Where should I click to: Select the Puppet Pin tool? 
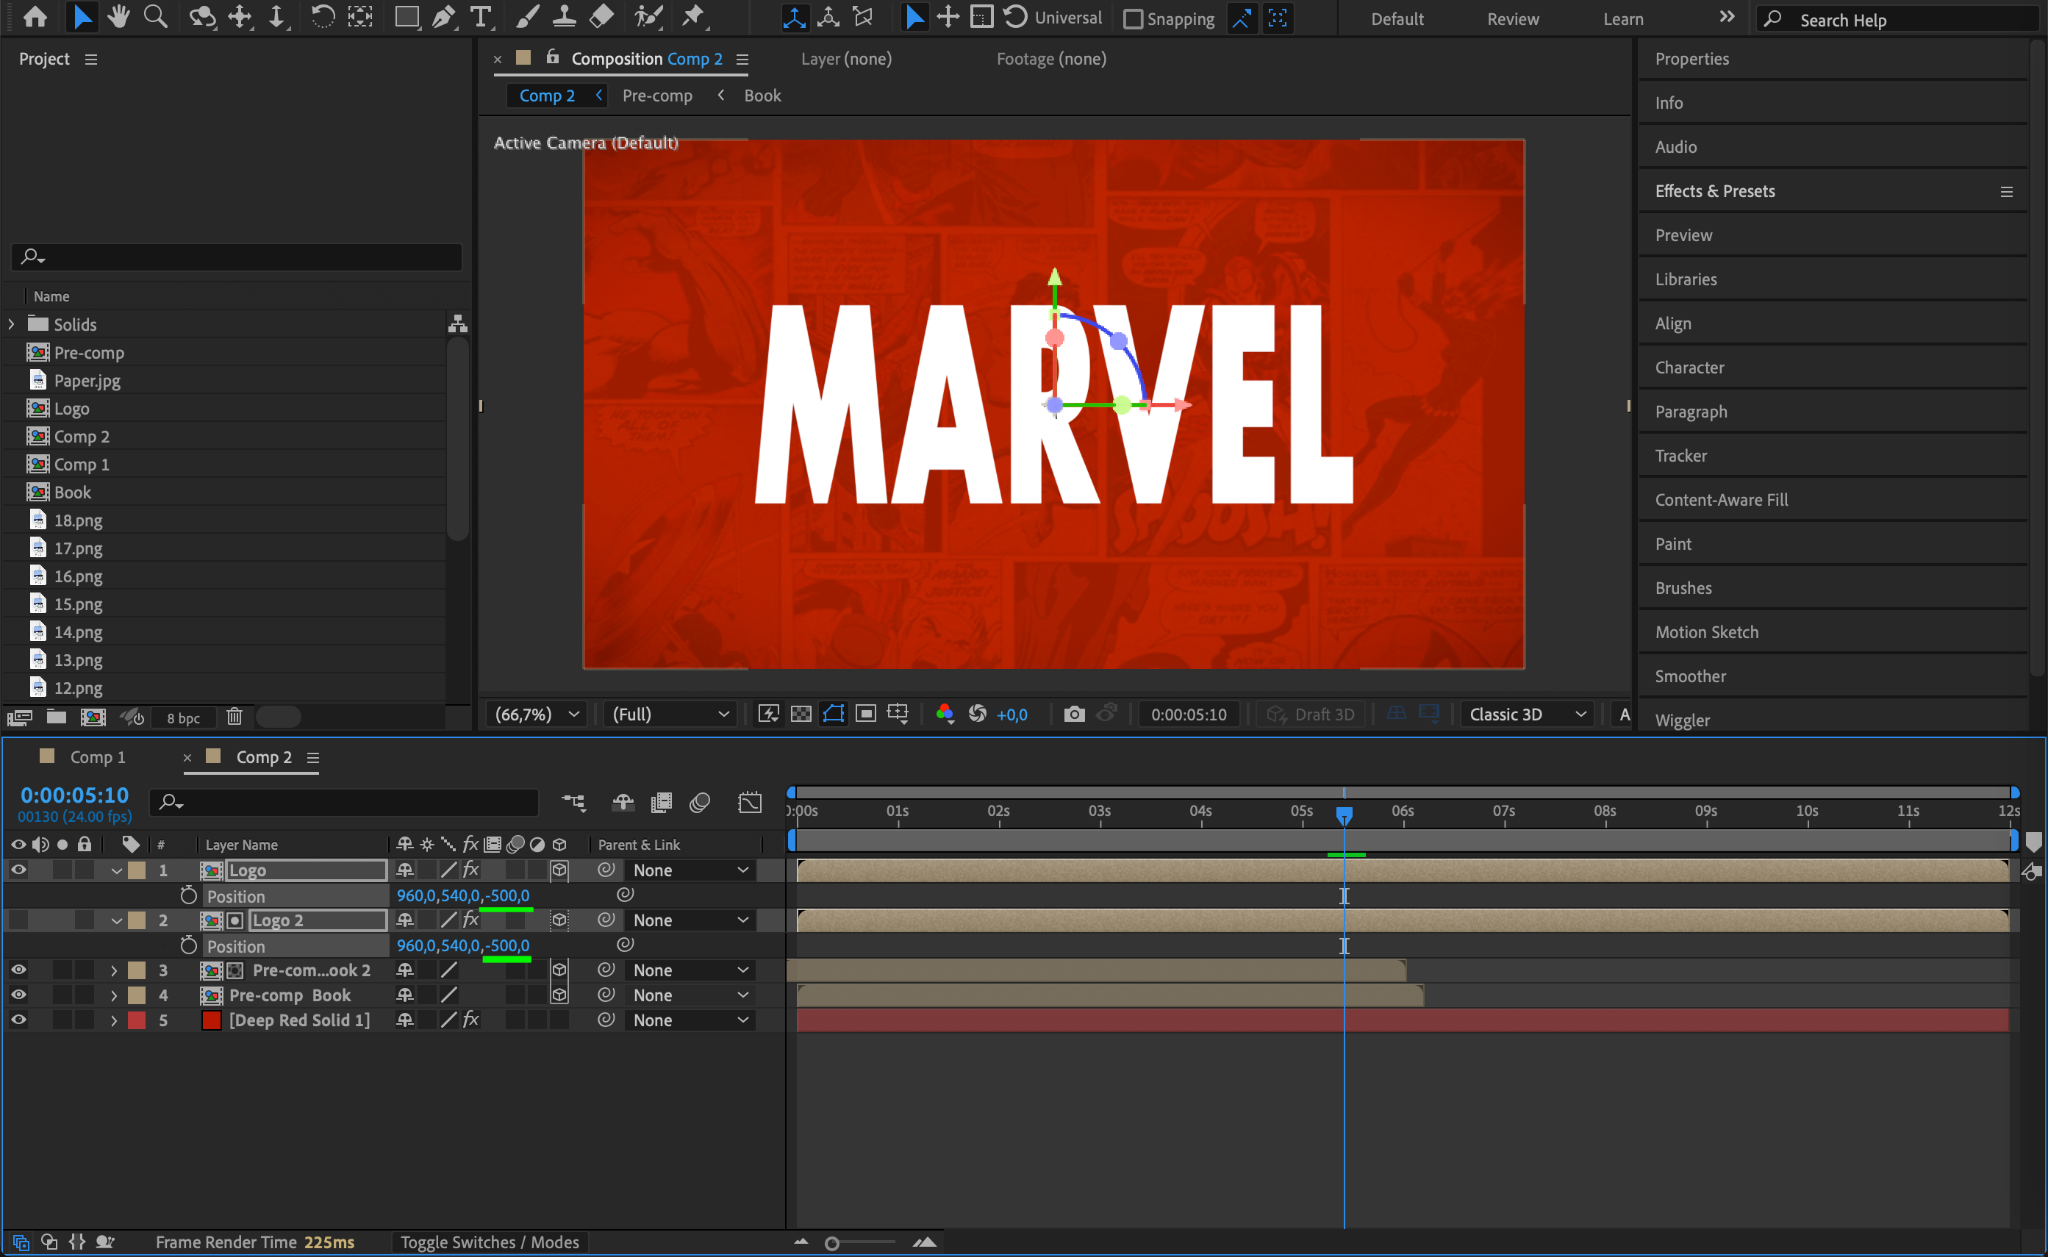pos(692,17)
